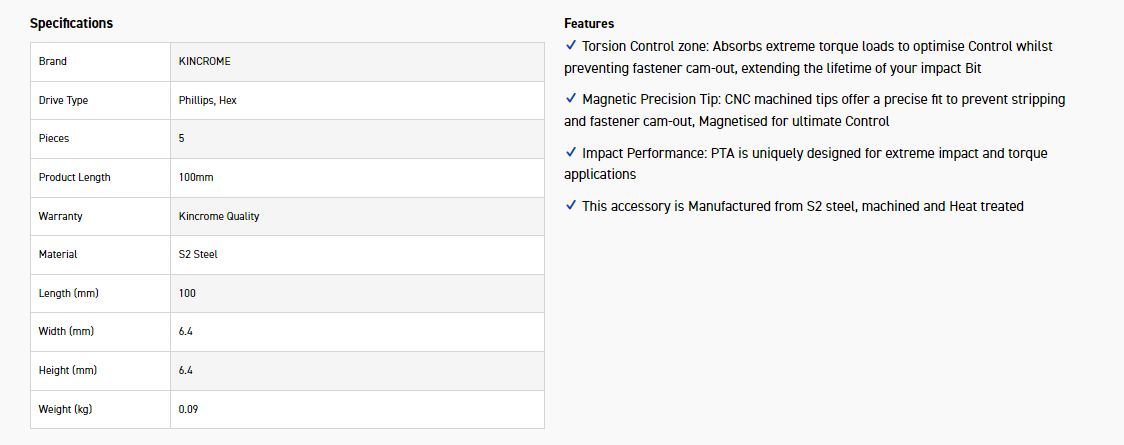Click the Features heading

point(589,23)
